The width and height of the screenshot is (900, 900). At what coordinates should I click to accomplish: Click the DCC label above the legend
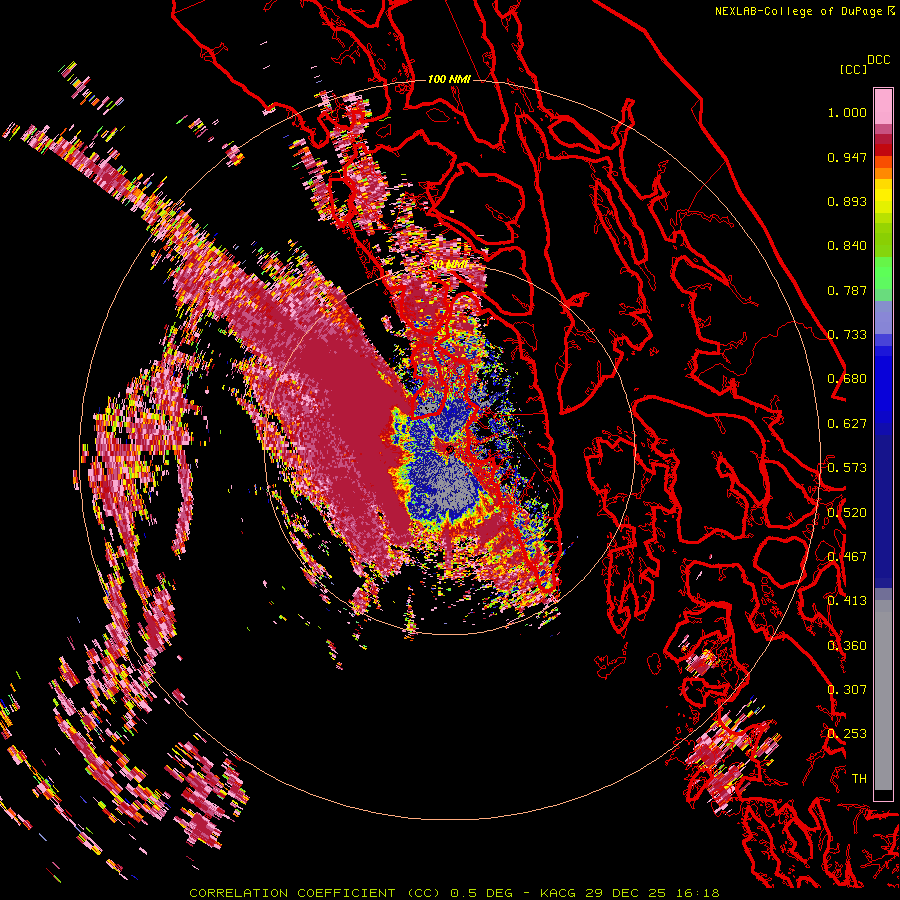(878, 60)
